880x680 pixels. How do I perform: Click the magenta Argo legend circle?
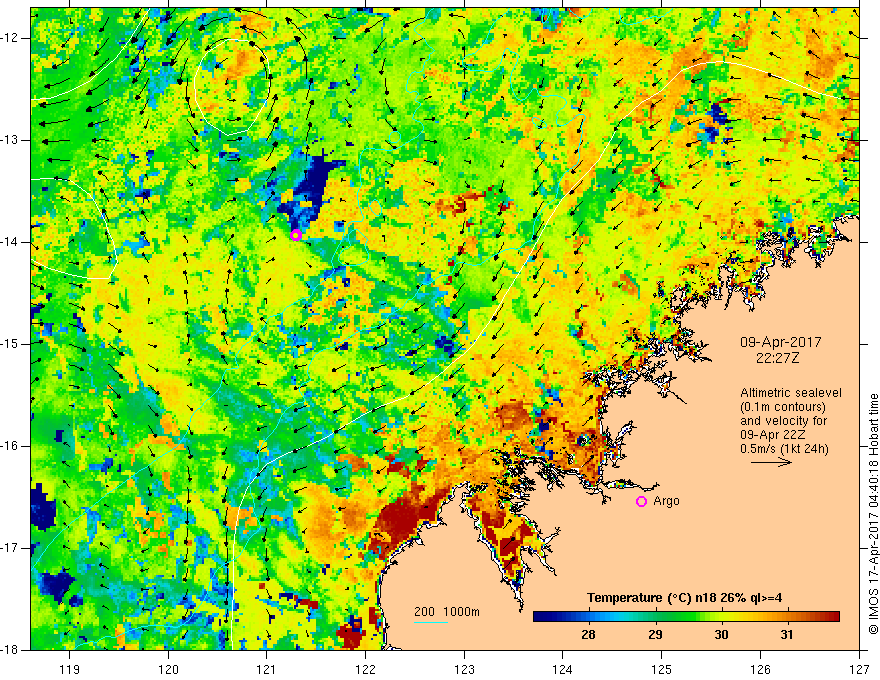(x=641, y=502)
